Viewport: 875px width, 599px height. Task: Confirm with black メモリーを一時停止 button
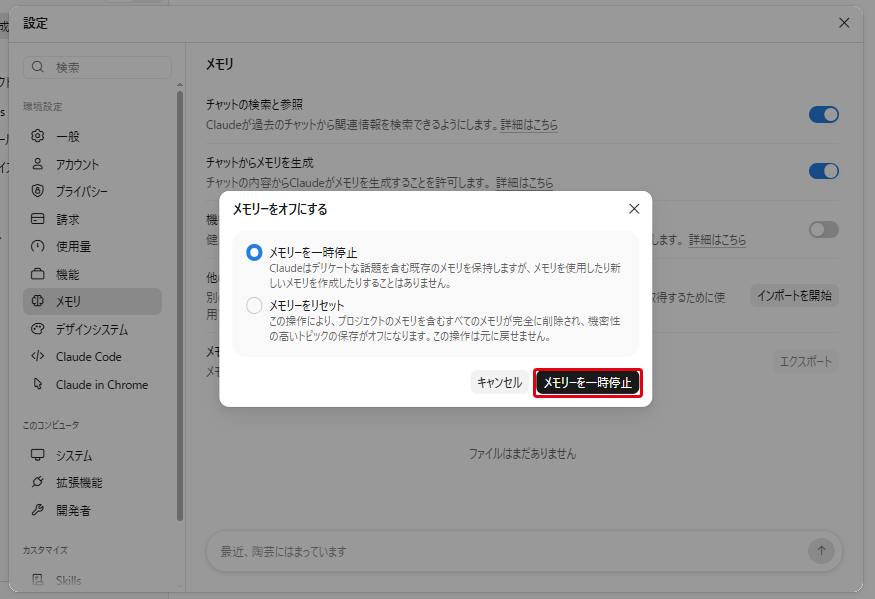click(x=588, y=382)
